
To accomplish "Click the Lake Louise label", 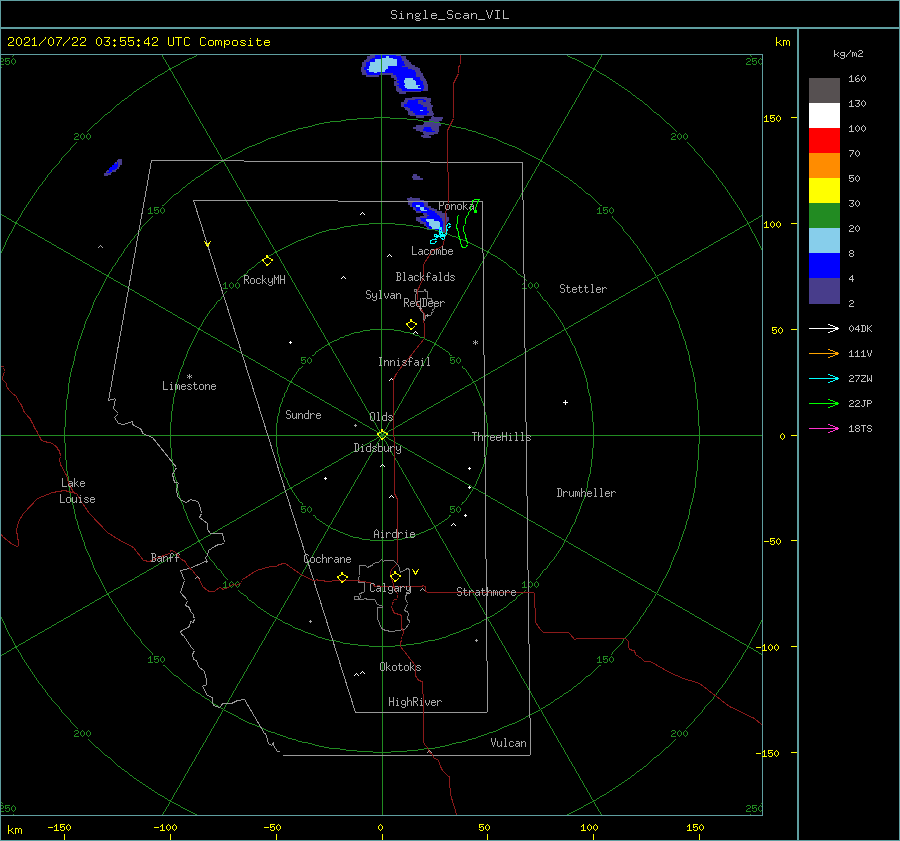I will 77,491.
